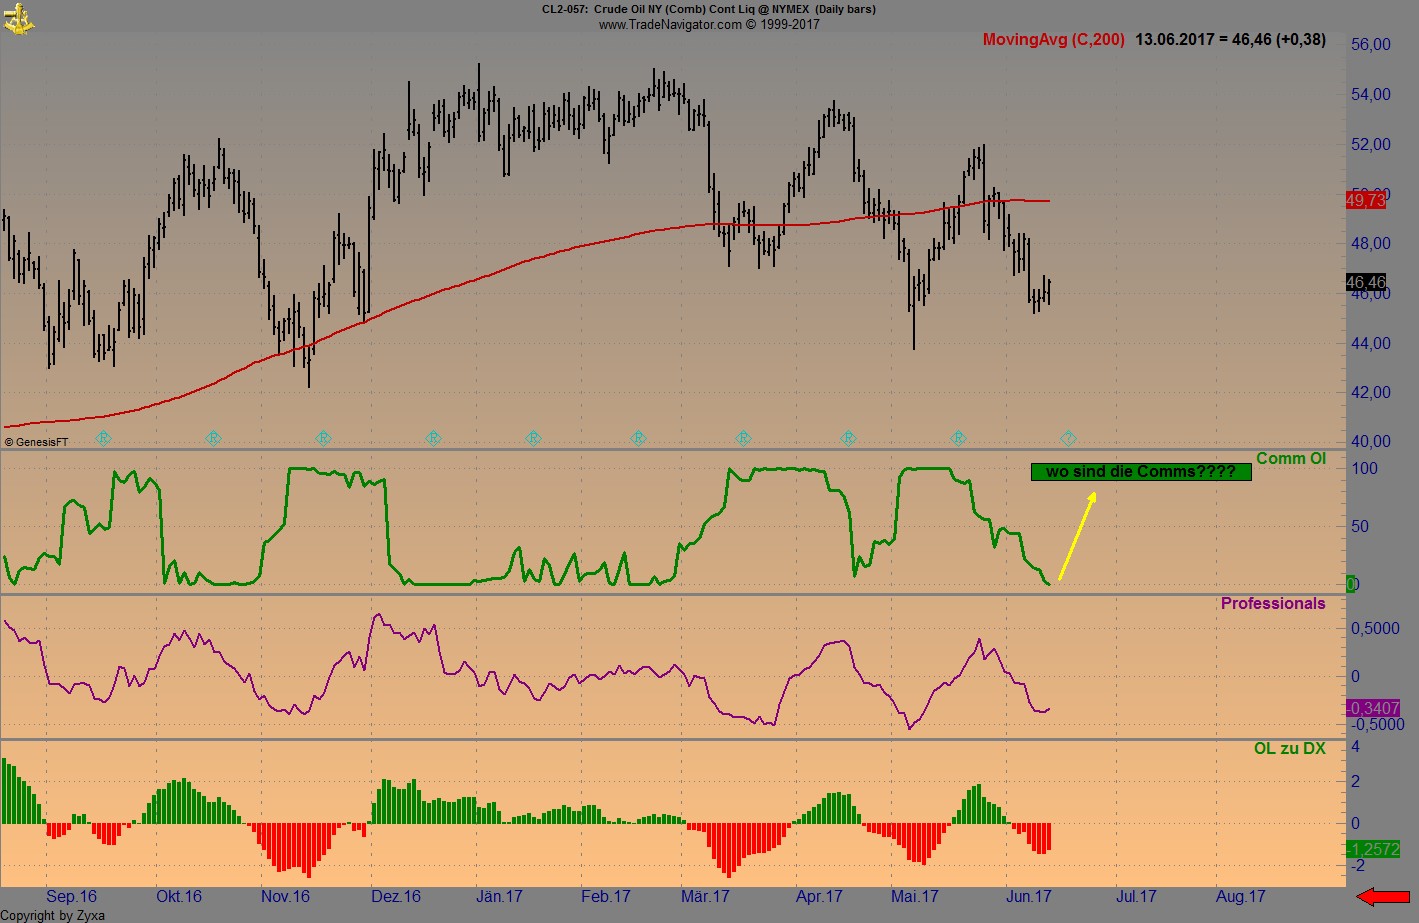Toggle the Comm OI panel label
The image size is (1419, 923).
1291,458
